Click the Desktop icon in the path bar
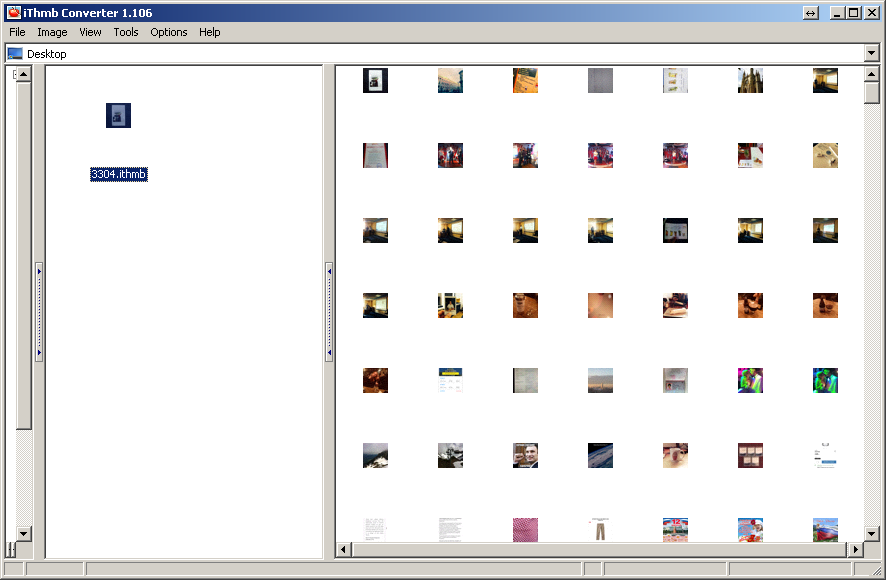This screenshot has height=580, width=886. pos(15,54)
